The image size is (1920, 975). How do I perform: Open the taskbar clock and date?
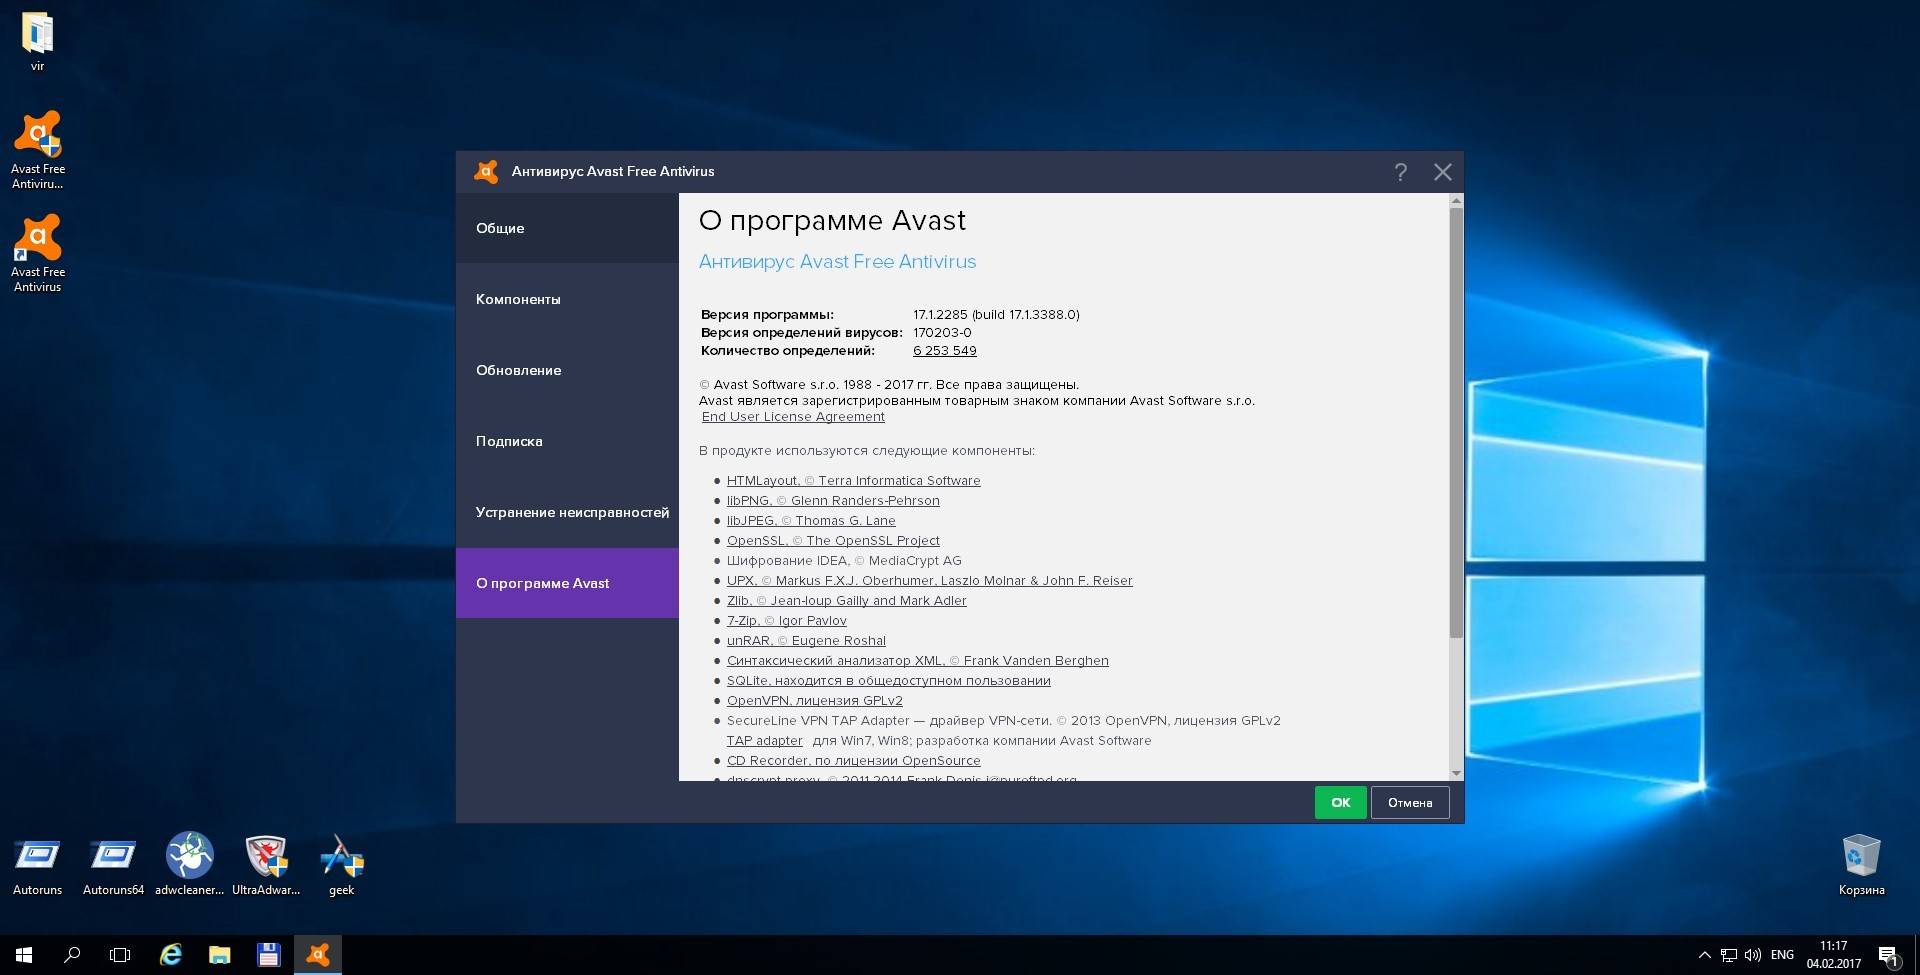(1834, 955)
